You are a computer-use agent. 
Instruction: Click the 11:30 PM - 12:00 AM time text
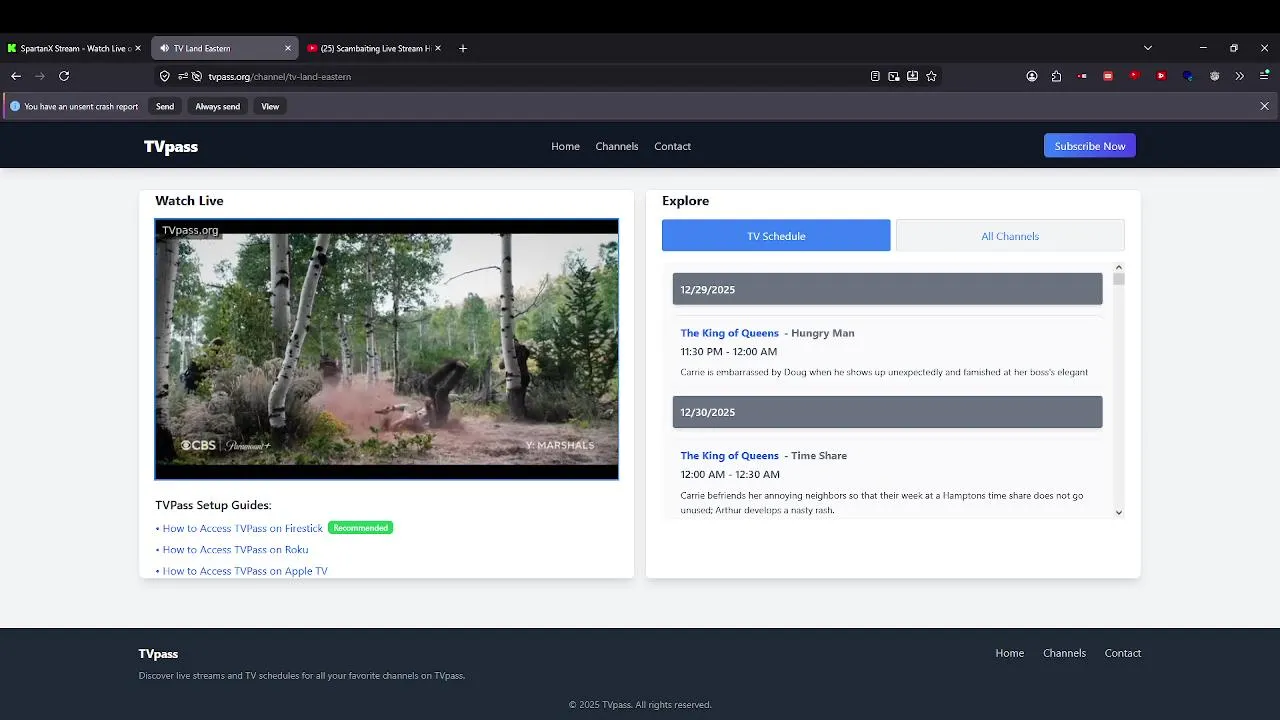[x=728, y=352]
